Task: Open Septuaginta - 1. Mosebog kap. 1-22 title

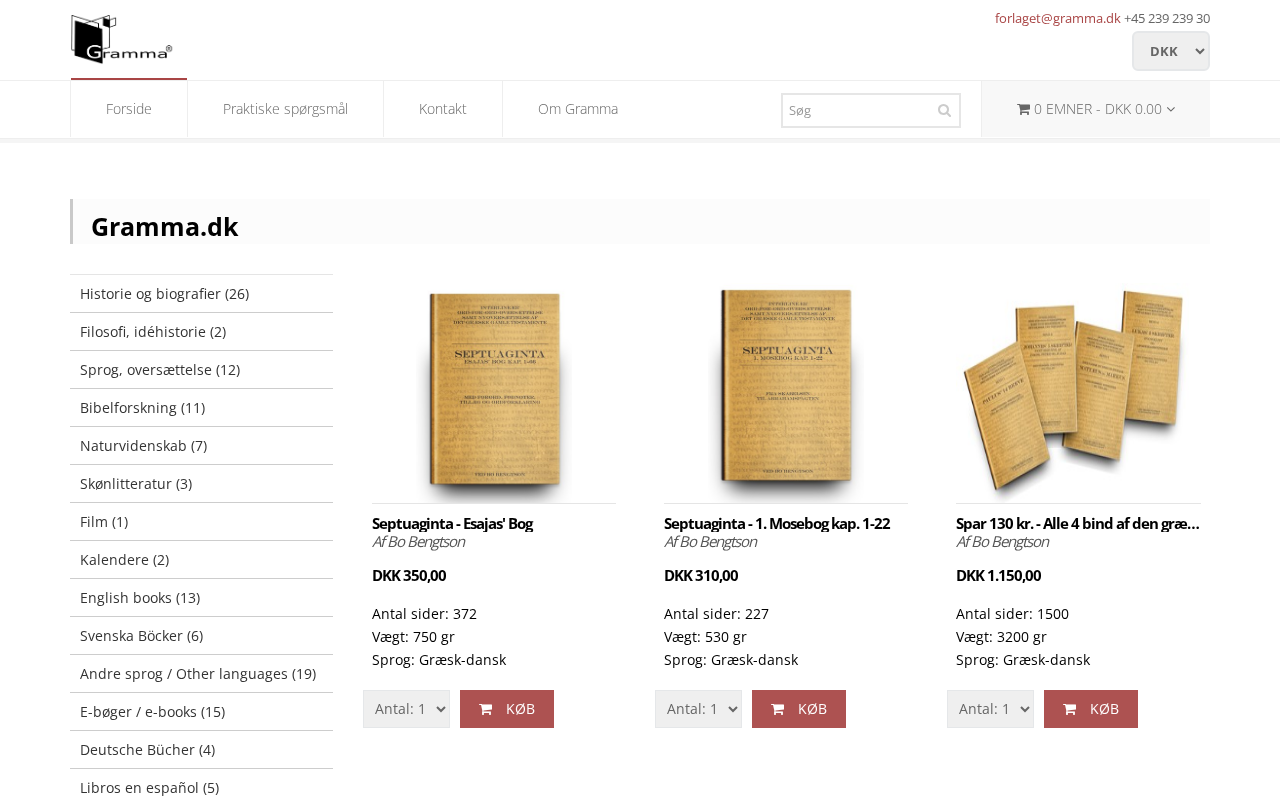Action: (777, 523)
